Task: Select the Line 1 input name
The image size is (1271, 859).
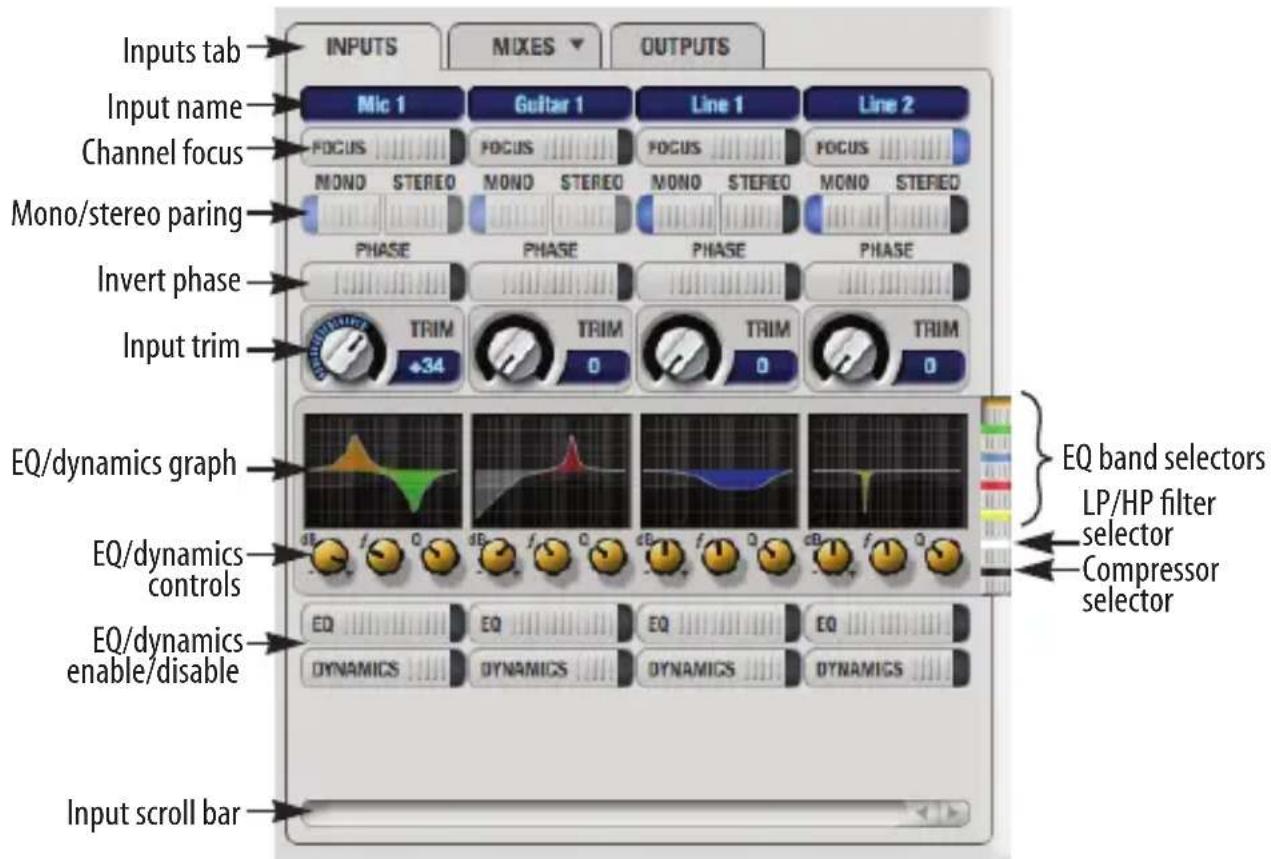Action: pyautogui.click(x=718, y=104)
